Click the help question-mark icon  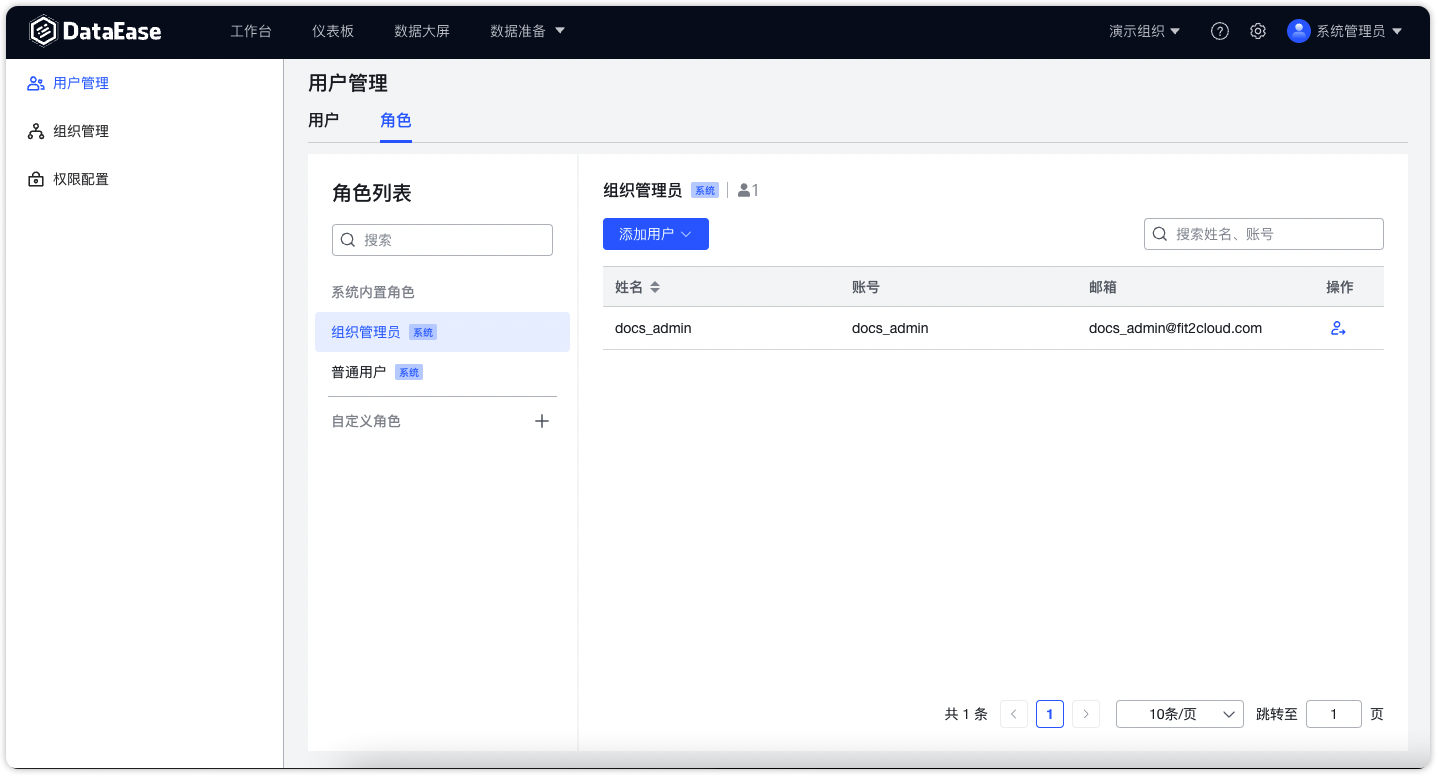[1219, 31]
